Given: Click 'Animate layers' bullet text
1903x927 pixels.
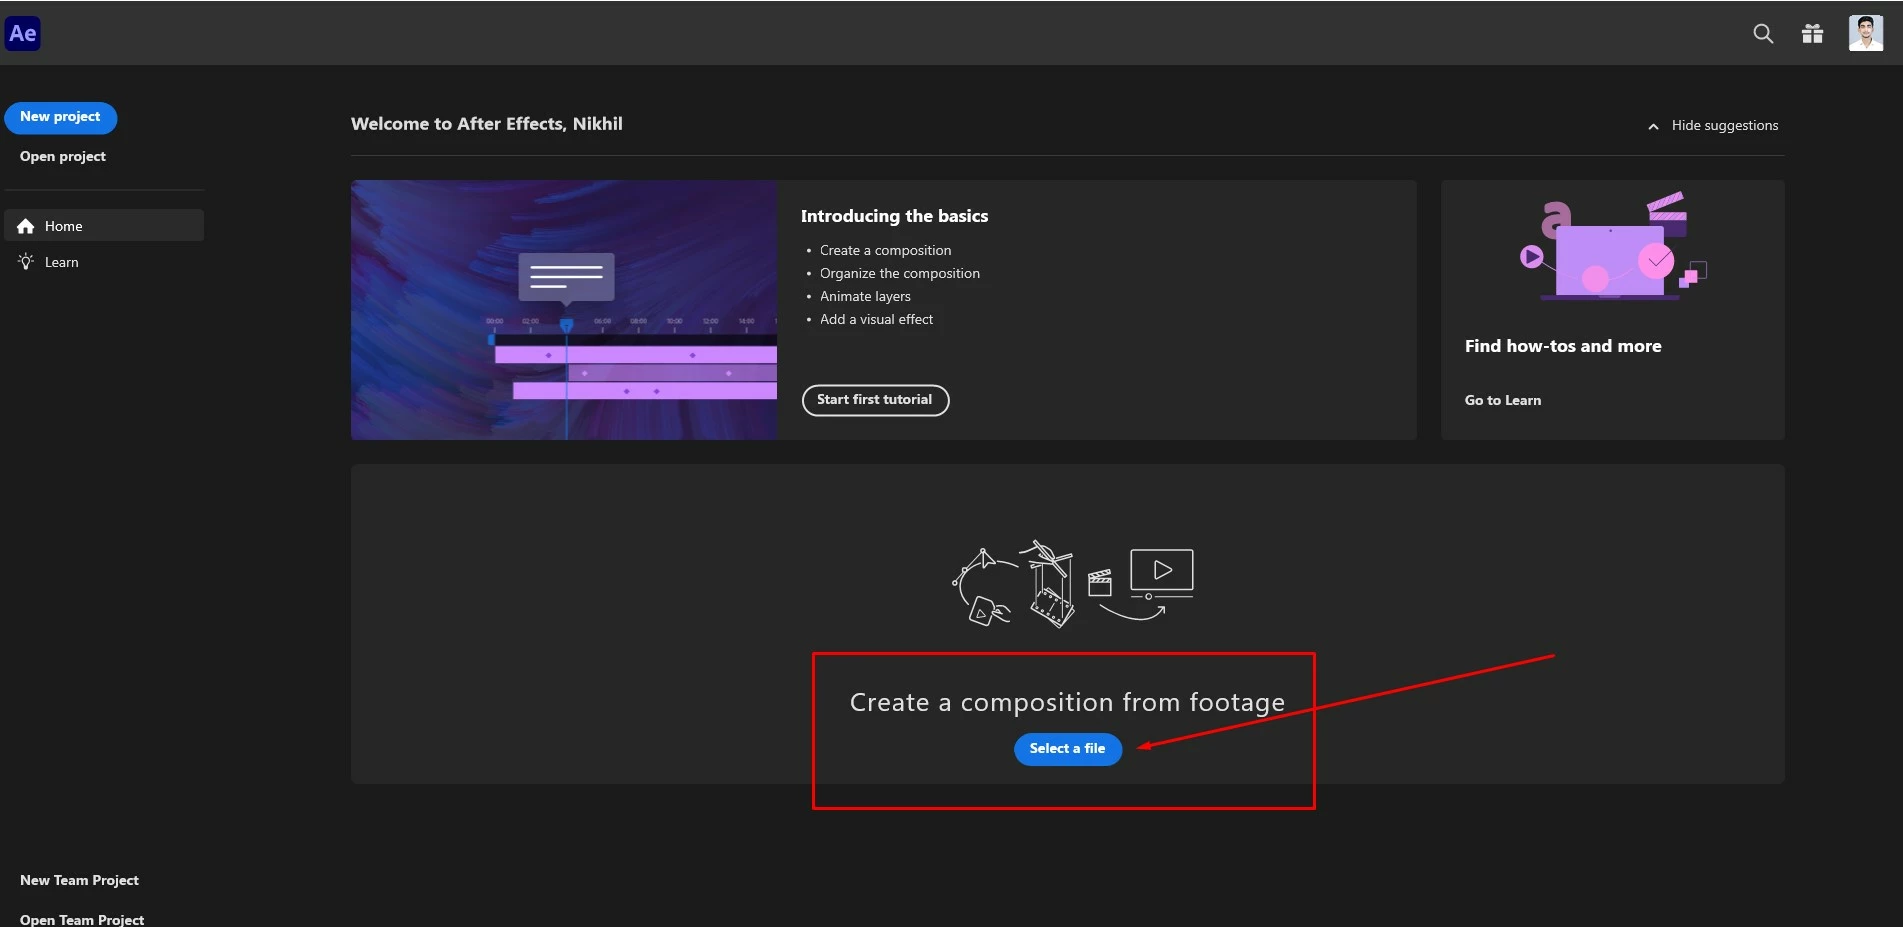Looking at the screenshot, I should (x=865, y=296).
